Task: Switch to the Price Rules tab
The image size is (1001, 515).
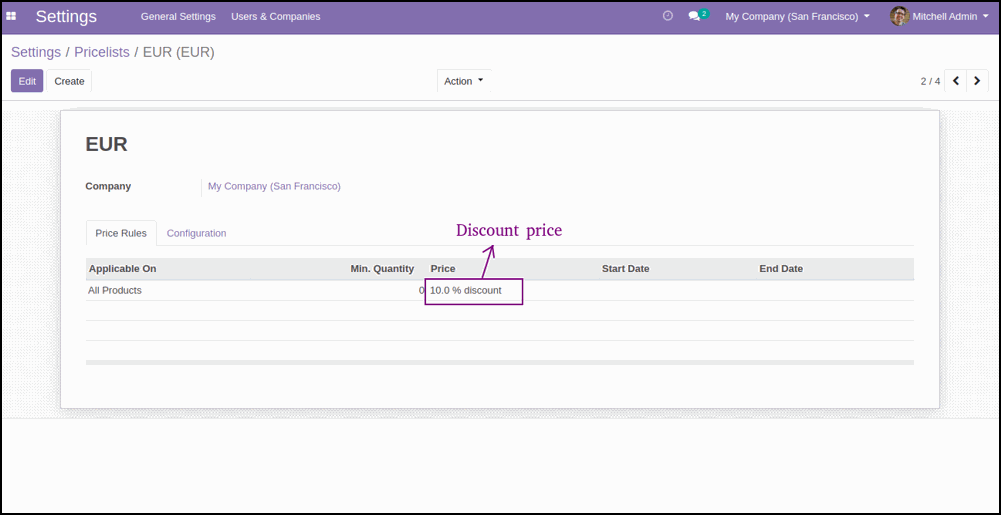Action: pos(121,233)
